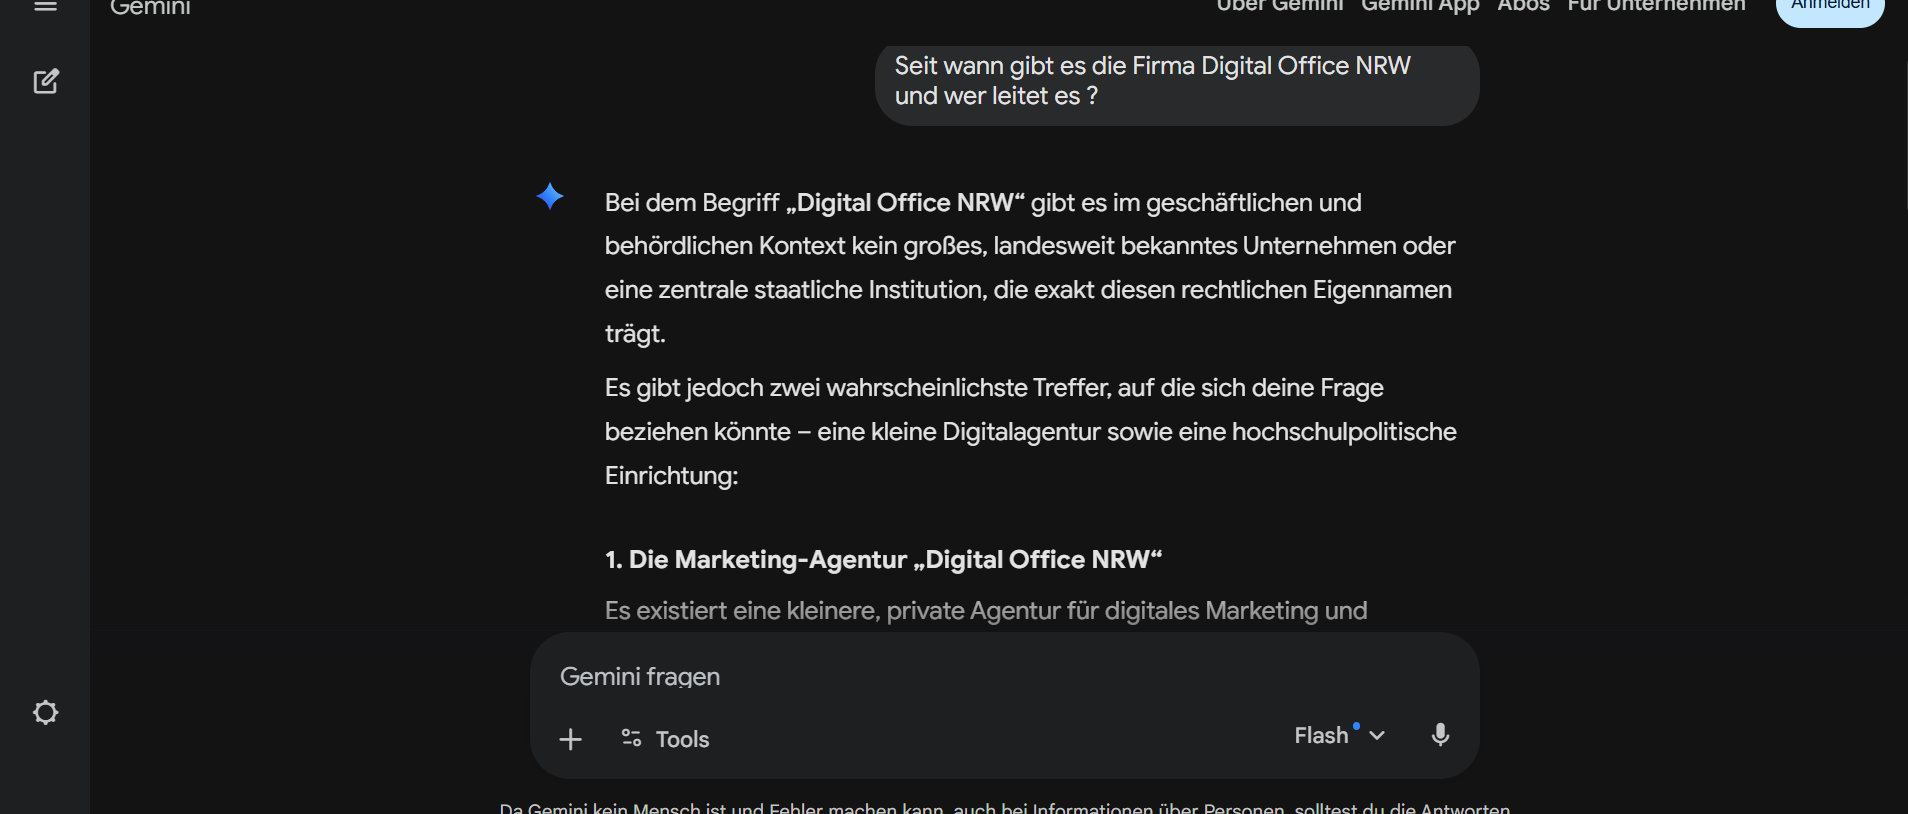
Task: Activate the microphone for voice input
Action: (1440, 735)
